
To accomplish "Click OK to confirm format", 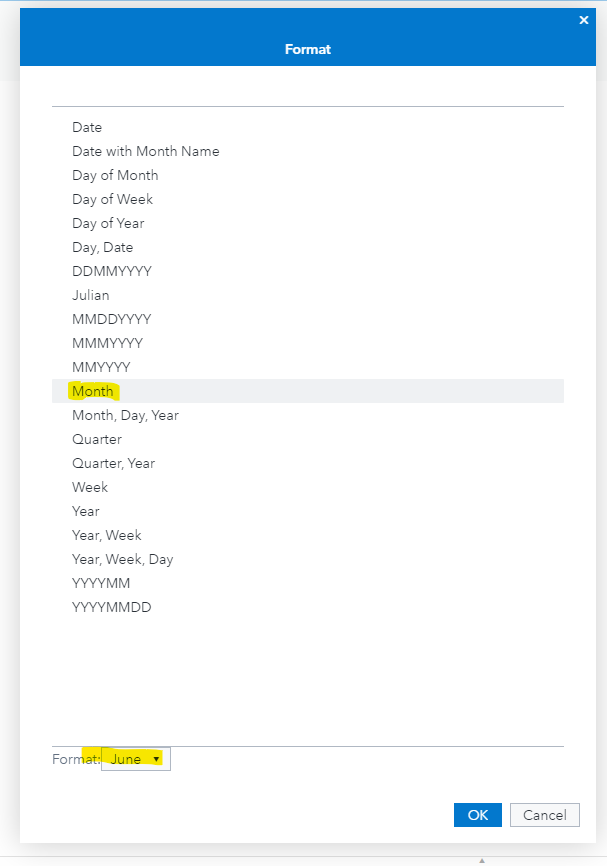I will tap(477, 815).
